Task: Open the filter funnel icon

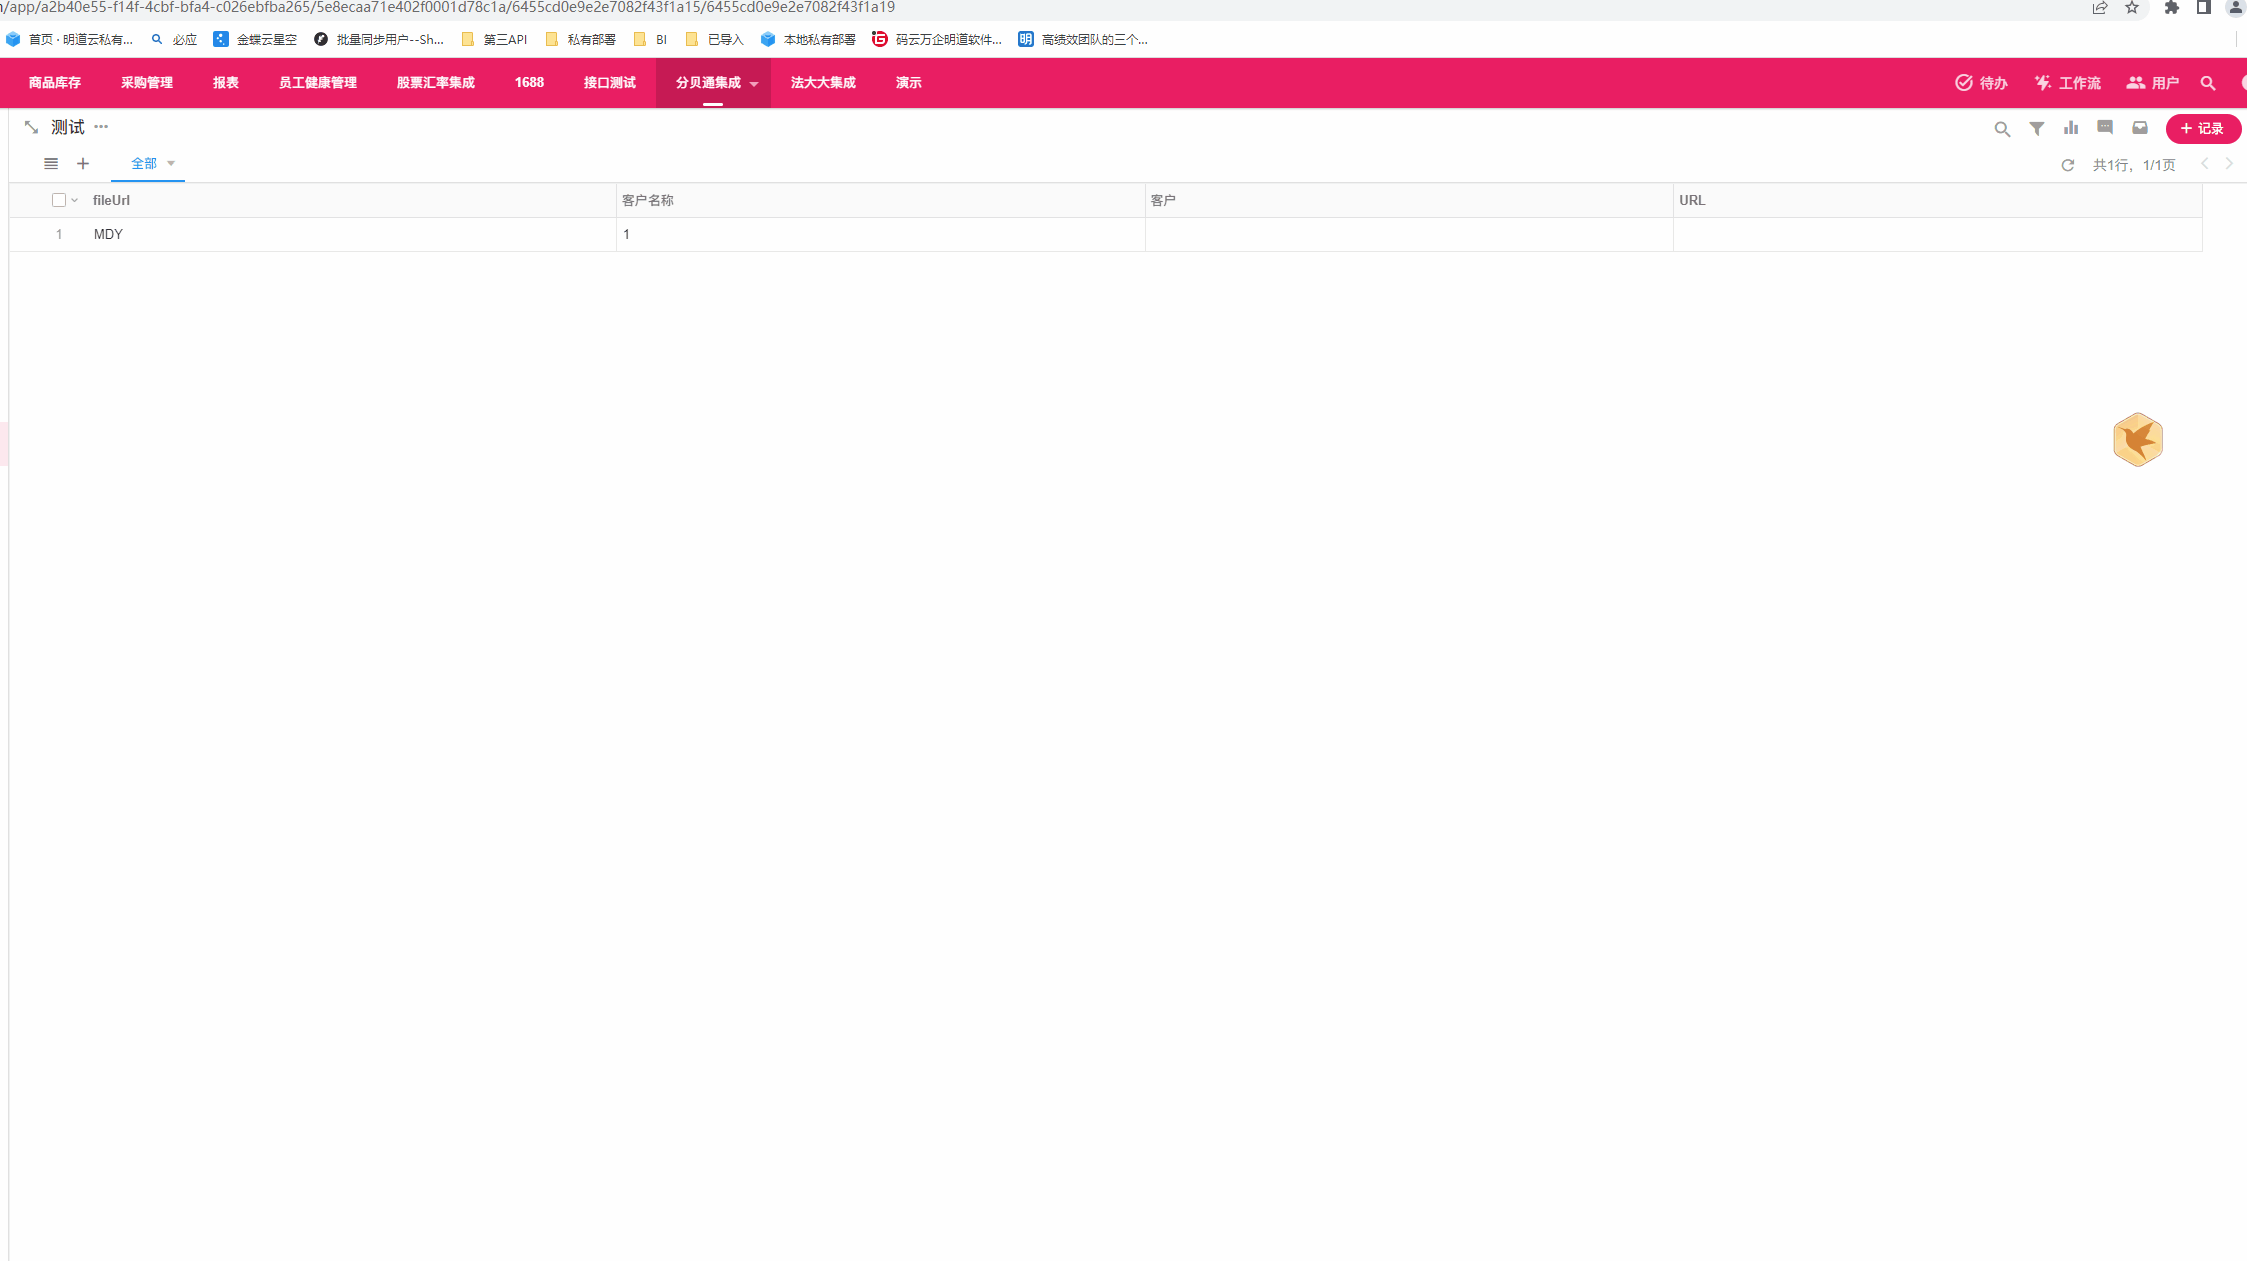Action: tap(2036, 129)
